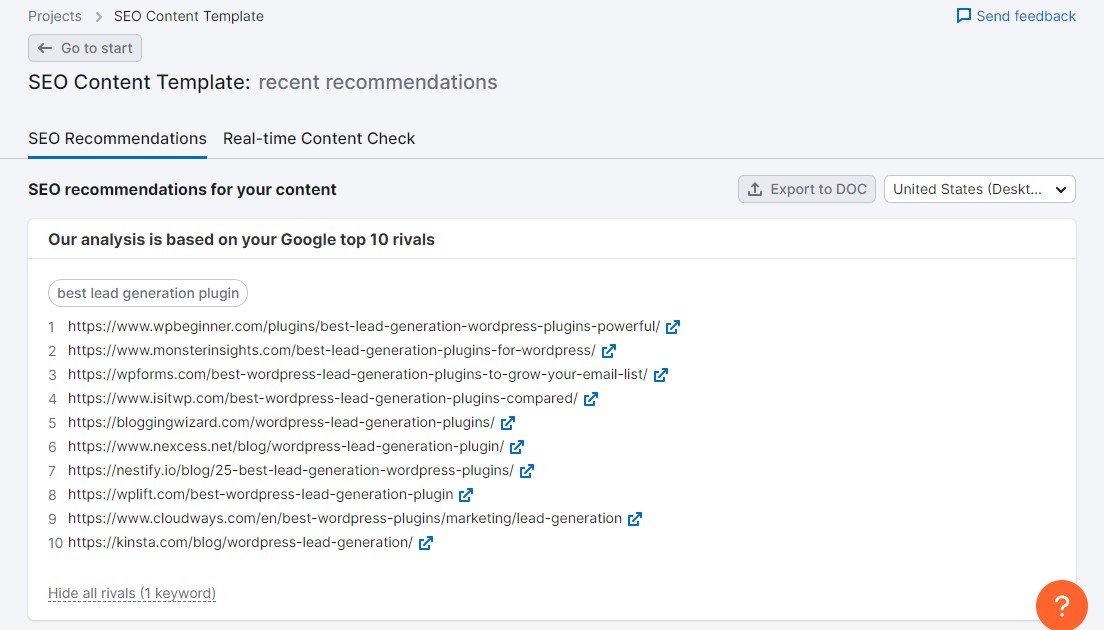Screen dimensions: 1104x630
Task: Select best lead generation plugin keyword tag
Action: (x=148, y=293)
